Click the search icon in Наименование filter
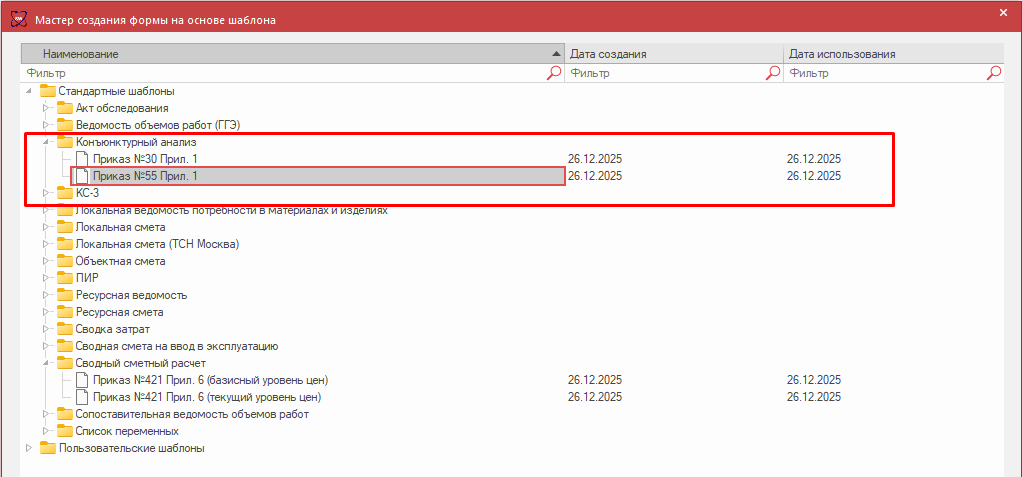The width and height of the screenshot is (1022, 477). click(554, 73)
